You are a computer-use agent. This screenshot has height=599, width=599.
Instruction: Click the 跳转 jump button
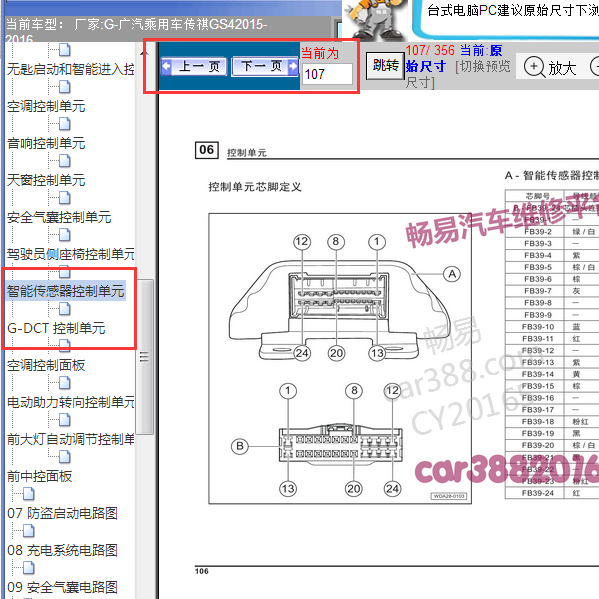385,66
